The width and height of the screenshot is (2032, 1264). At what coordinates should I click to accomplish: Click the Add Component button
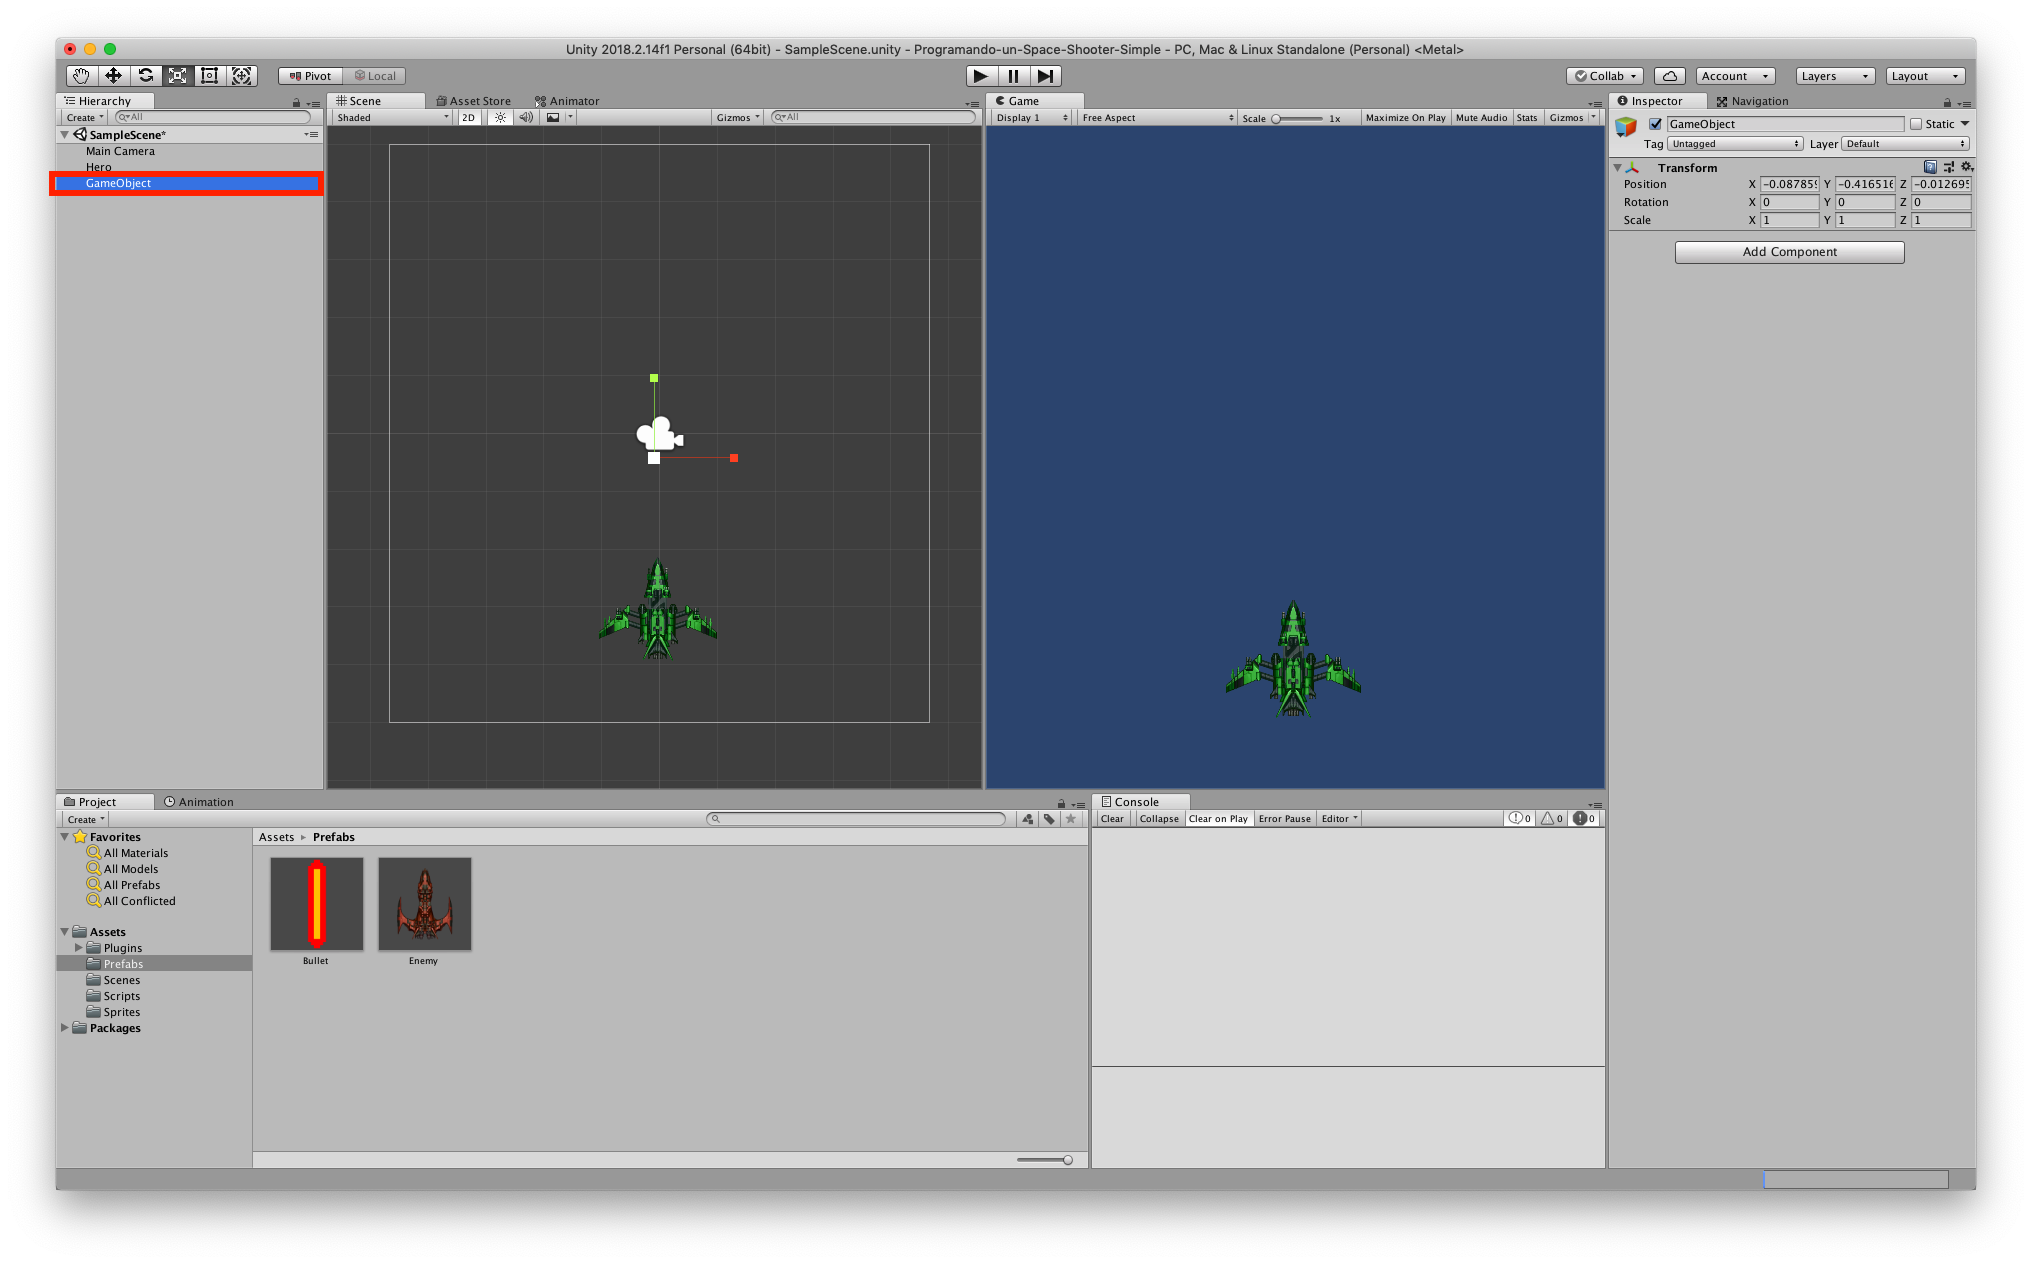click(x=1789, y=252)
